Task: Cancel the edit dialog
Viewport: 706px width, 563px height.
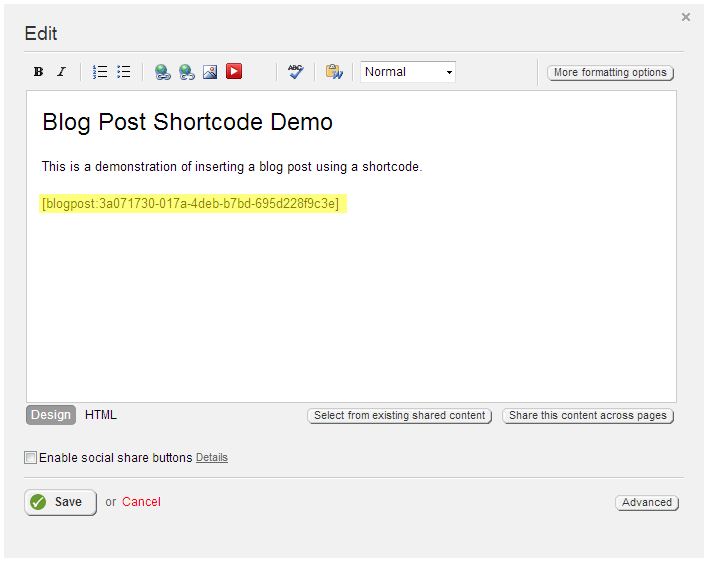Action: click(141, 502)
